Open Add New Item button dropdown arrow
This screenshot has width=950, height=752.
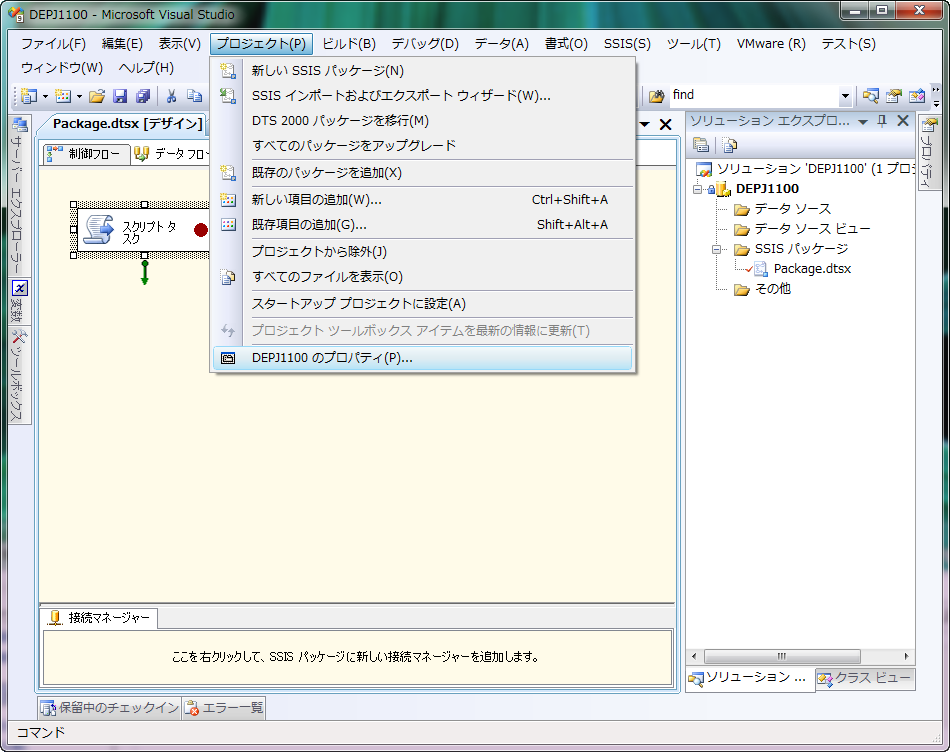tap(79, 96)
